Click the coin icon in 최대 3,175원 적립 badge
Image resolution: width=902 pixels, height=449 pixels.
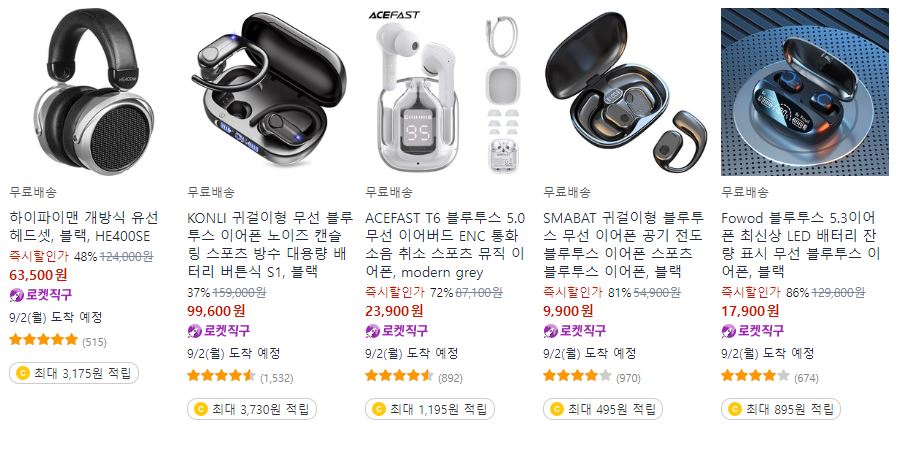click(22, 373)
